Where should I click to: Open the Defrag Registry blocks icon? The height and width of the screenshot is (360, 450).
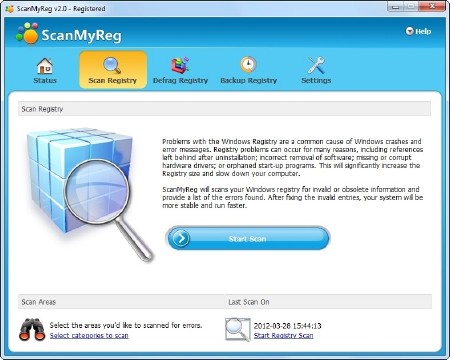pyautogui.click(x=180, y=65)
